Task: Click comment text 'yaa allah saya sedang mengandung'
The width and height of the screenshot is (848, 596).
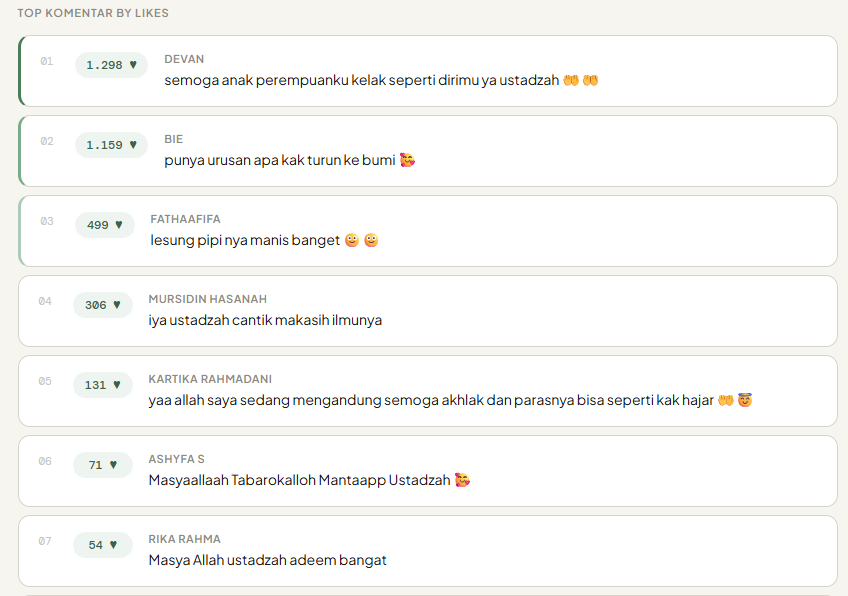Action: point(265,400)
